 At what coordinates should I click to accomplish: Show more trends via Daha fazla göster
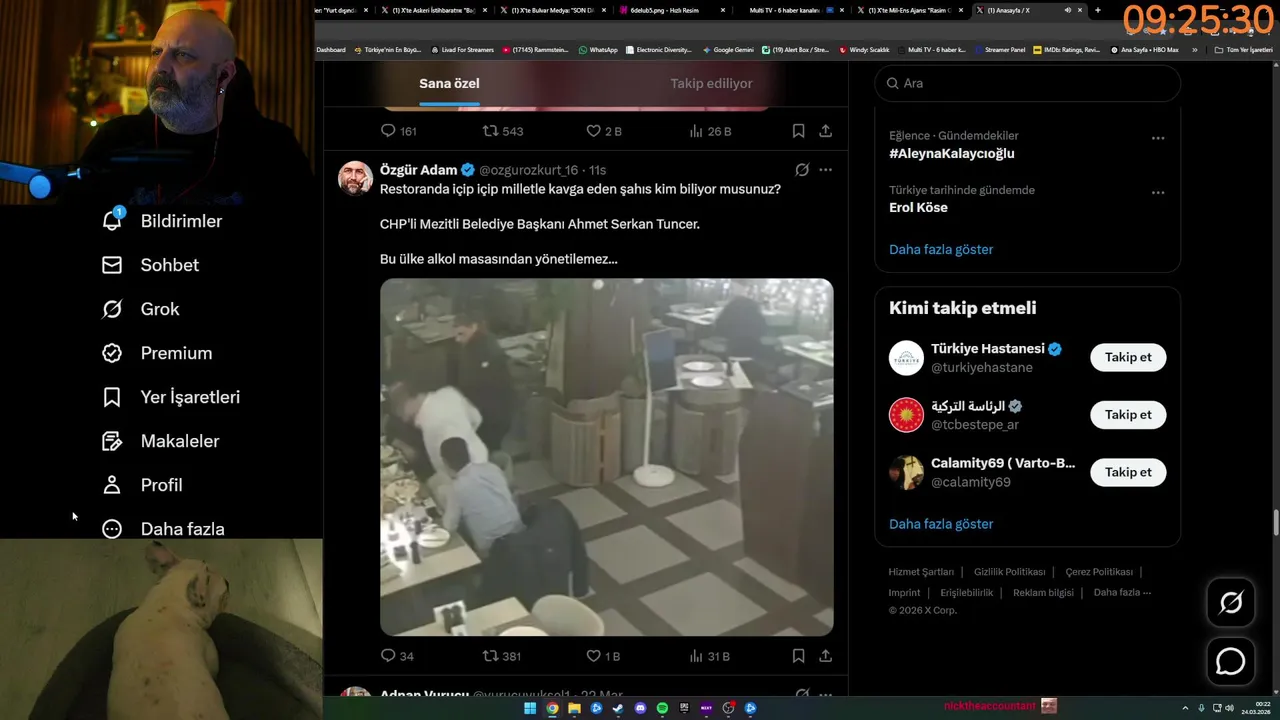pos(941,249)
